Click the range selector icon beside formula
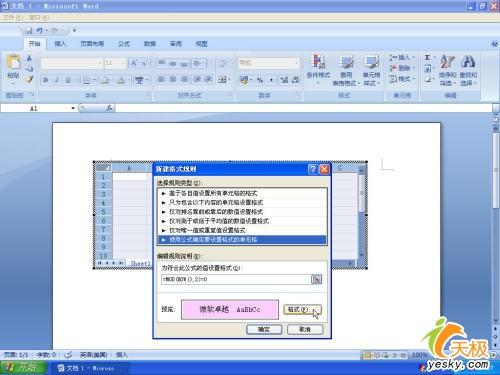The height and width of the screenshot is (375, 500). pos(316,279)
